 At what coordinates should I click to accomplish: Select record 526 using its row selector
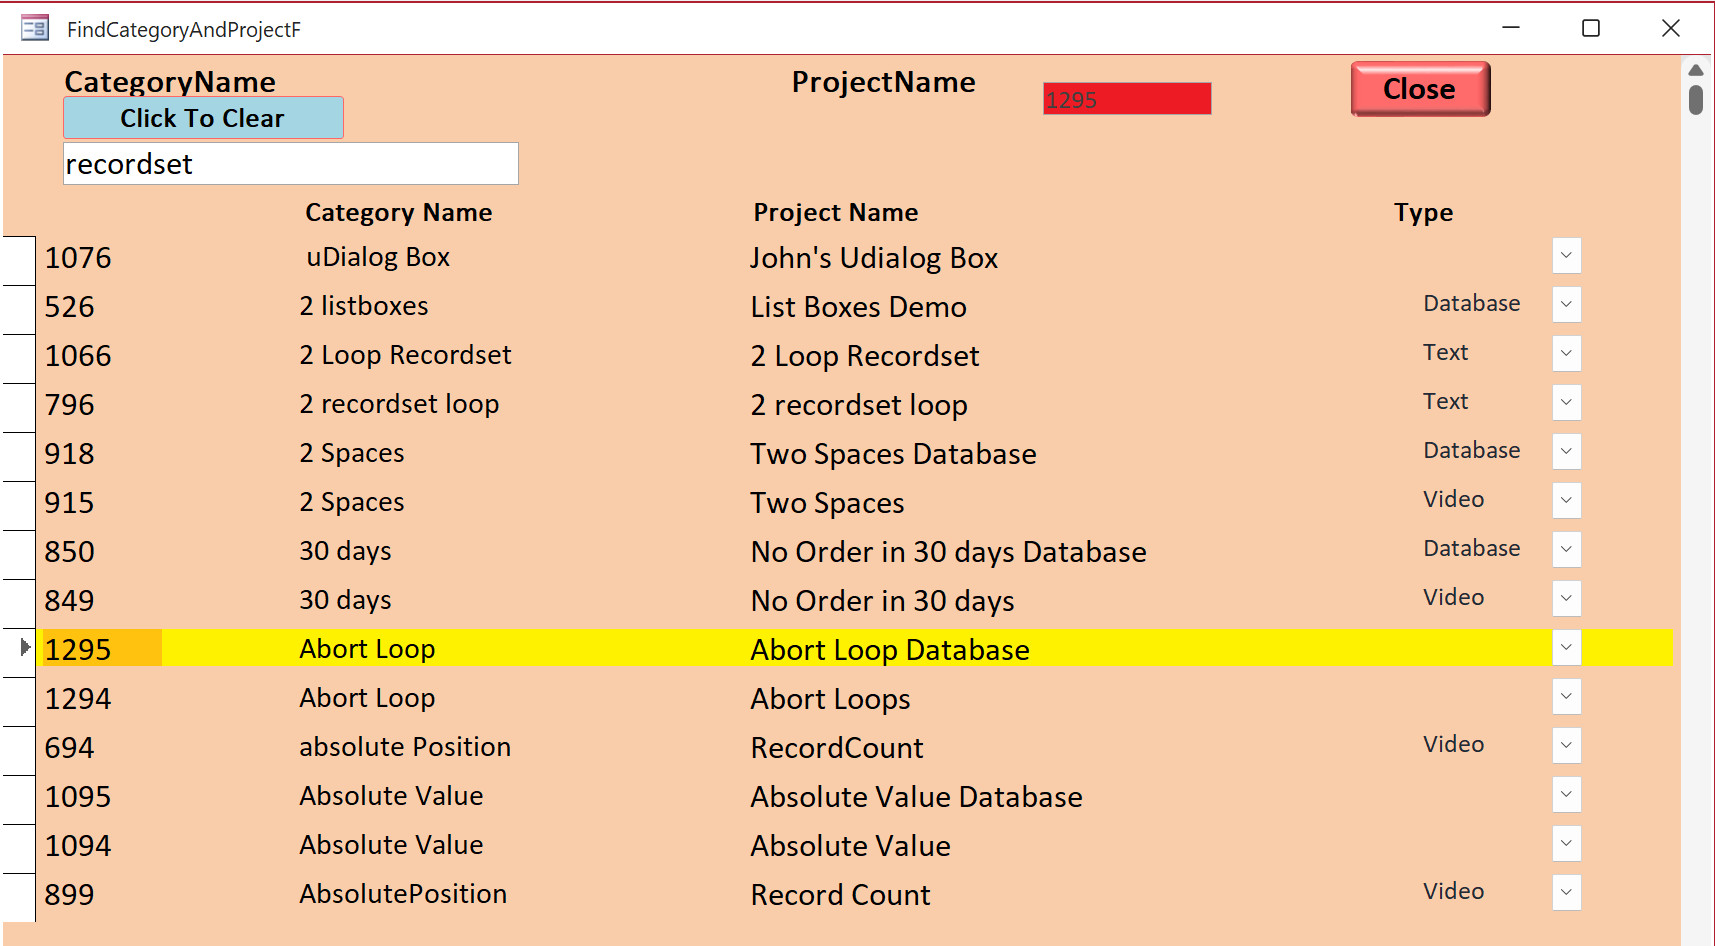pos(19,309)
